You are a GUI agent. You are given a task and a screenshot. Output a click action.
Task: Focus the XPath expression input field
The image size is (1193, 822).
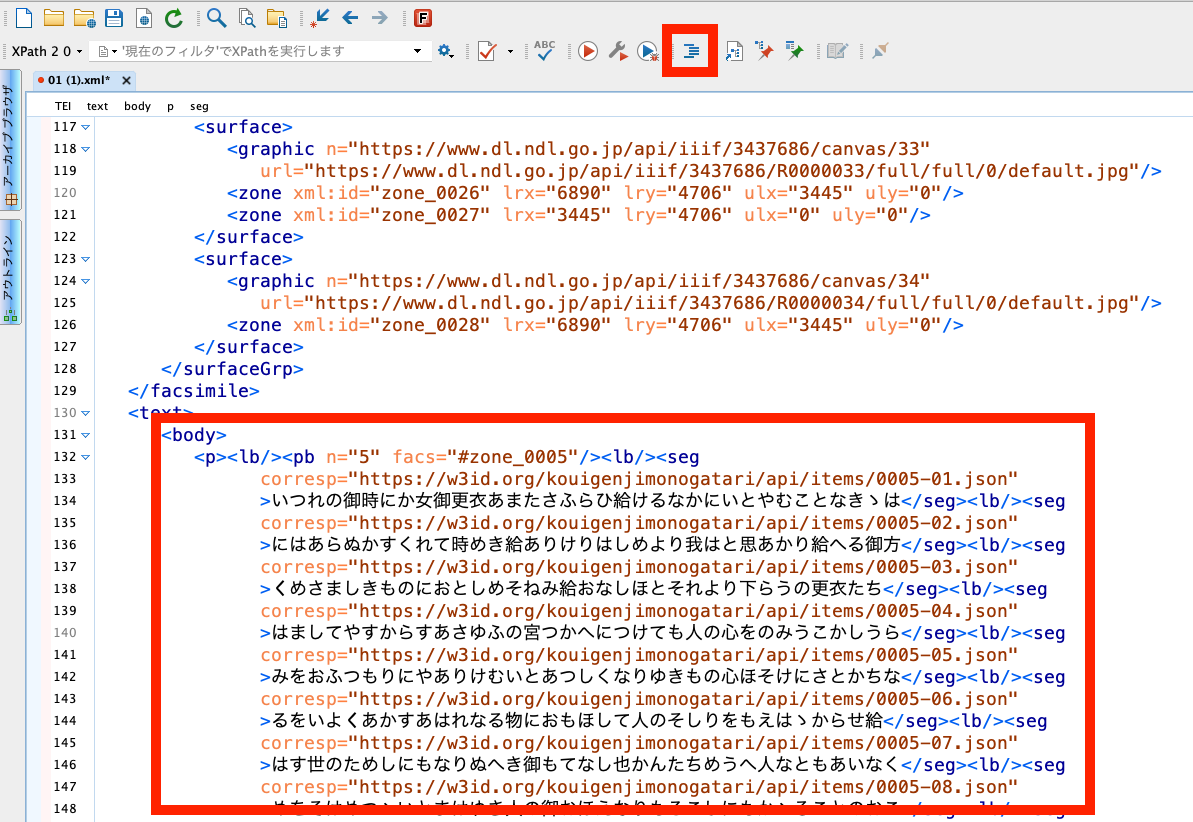[262, 51]
